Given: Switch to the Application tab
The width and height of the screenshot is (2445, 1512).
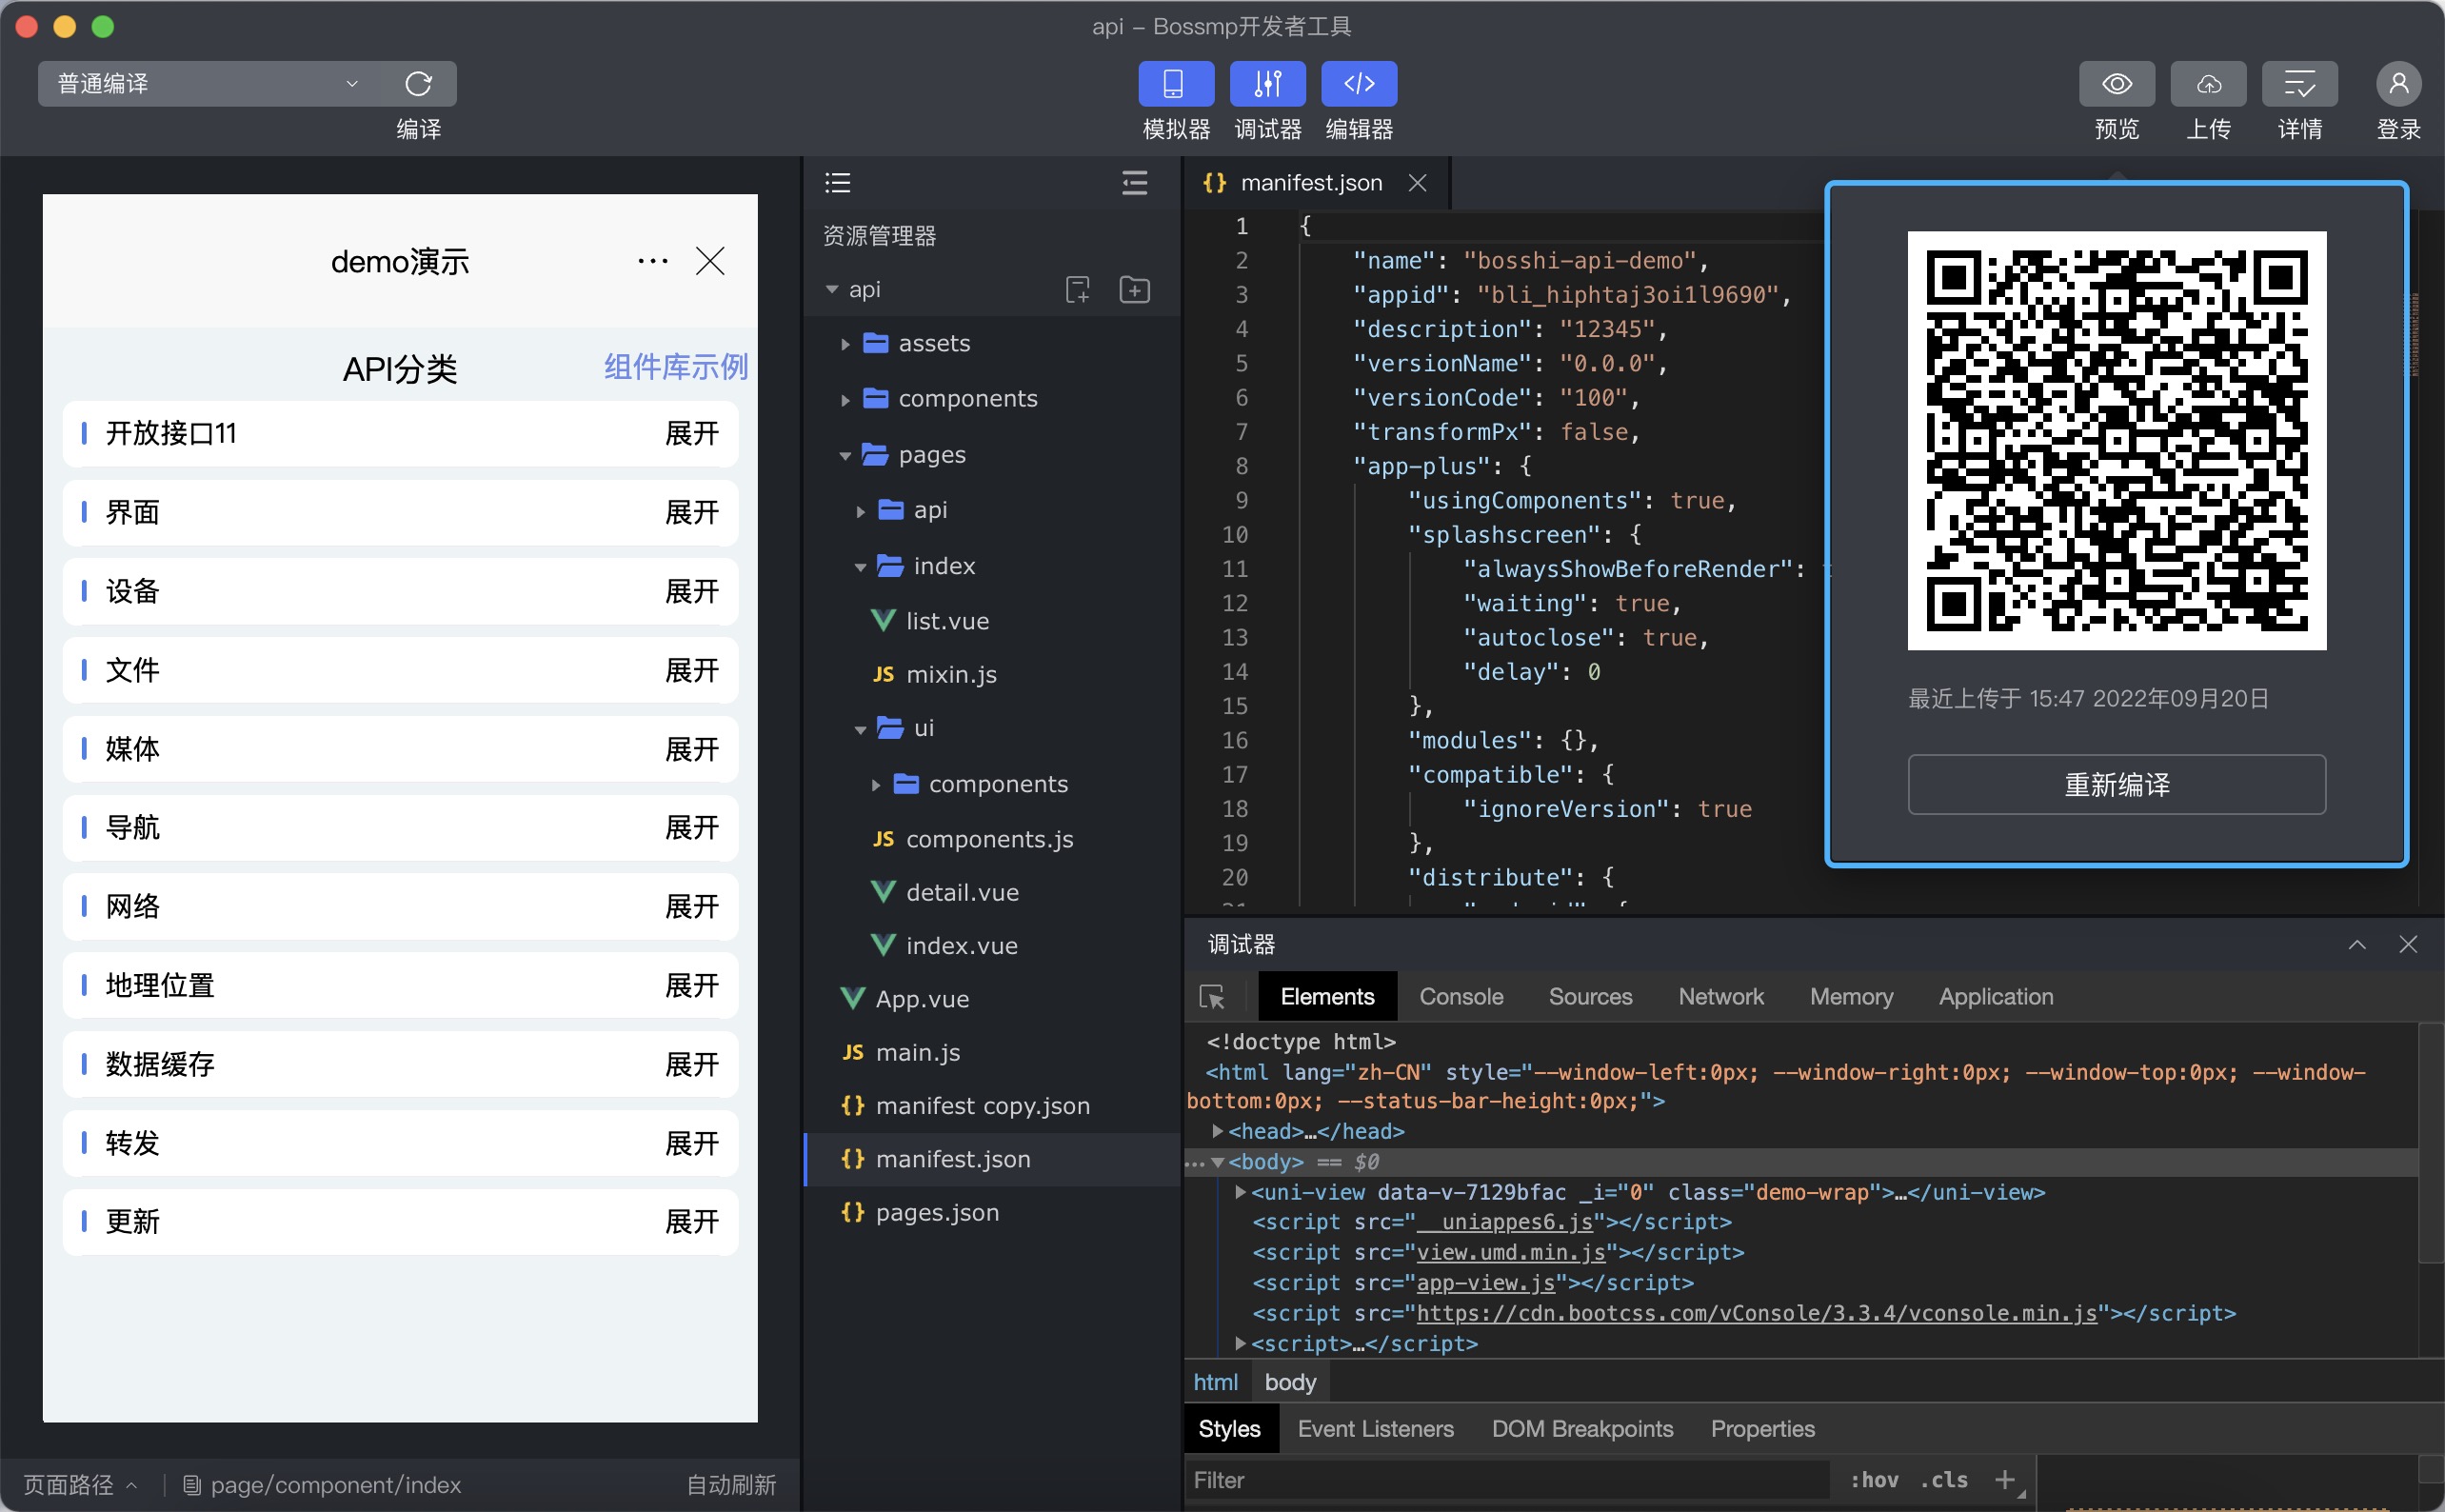Looking at the screenshot, I should click(1995, 996).
